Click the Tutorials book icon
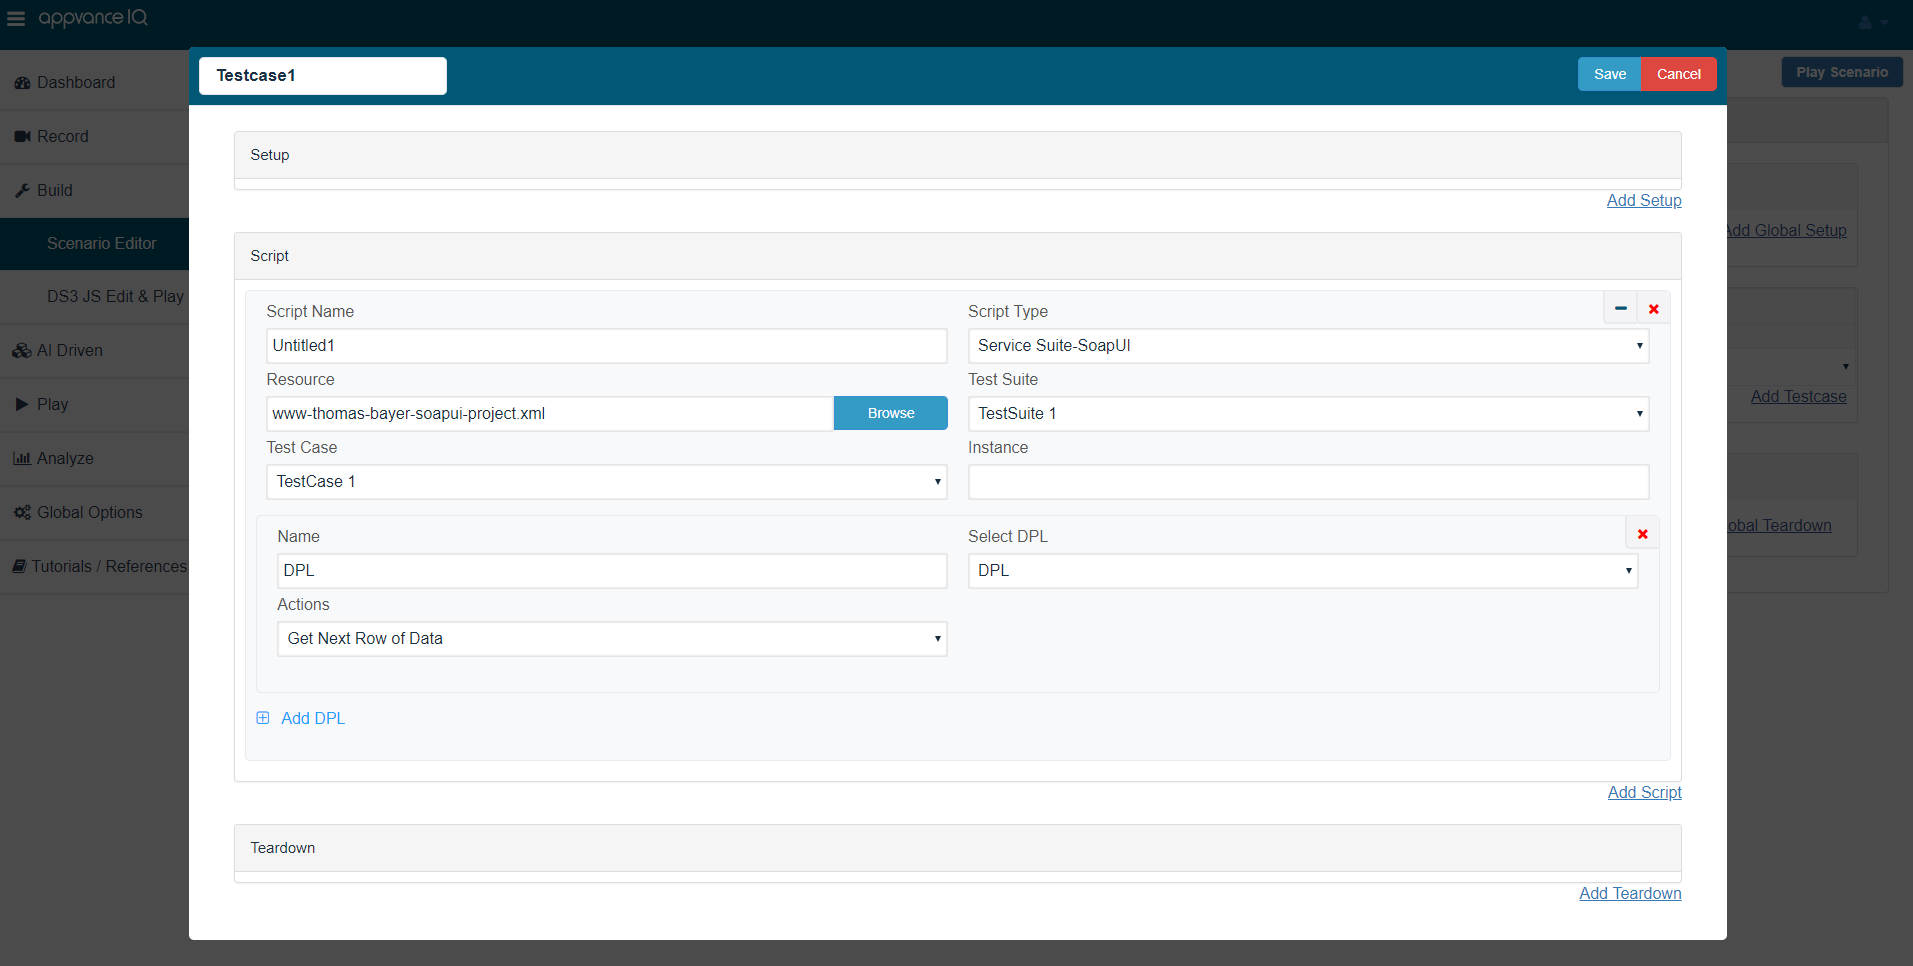Screen dimensions: 1913x966 click(x=19, y=566)
